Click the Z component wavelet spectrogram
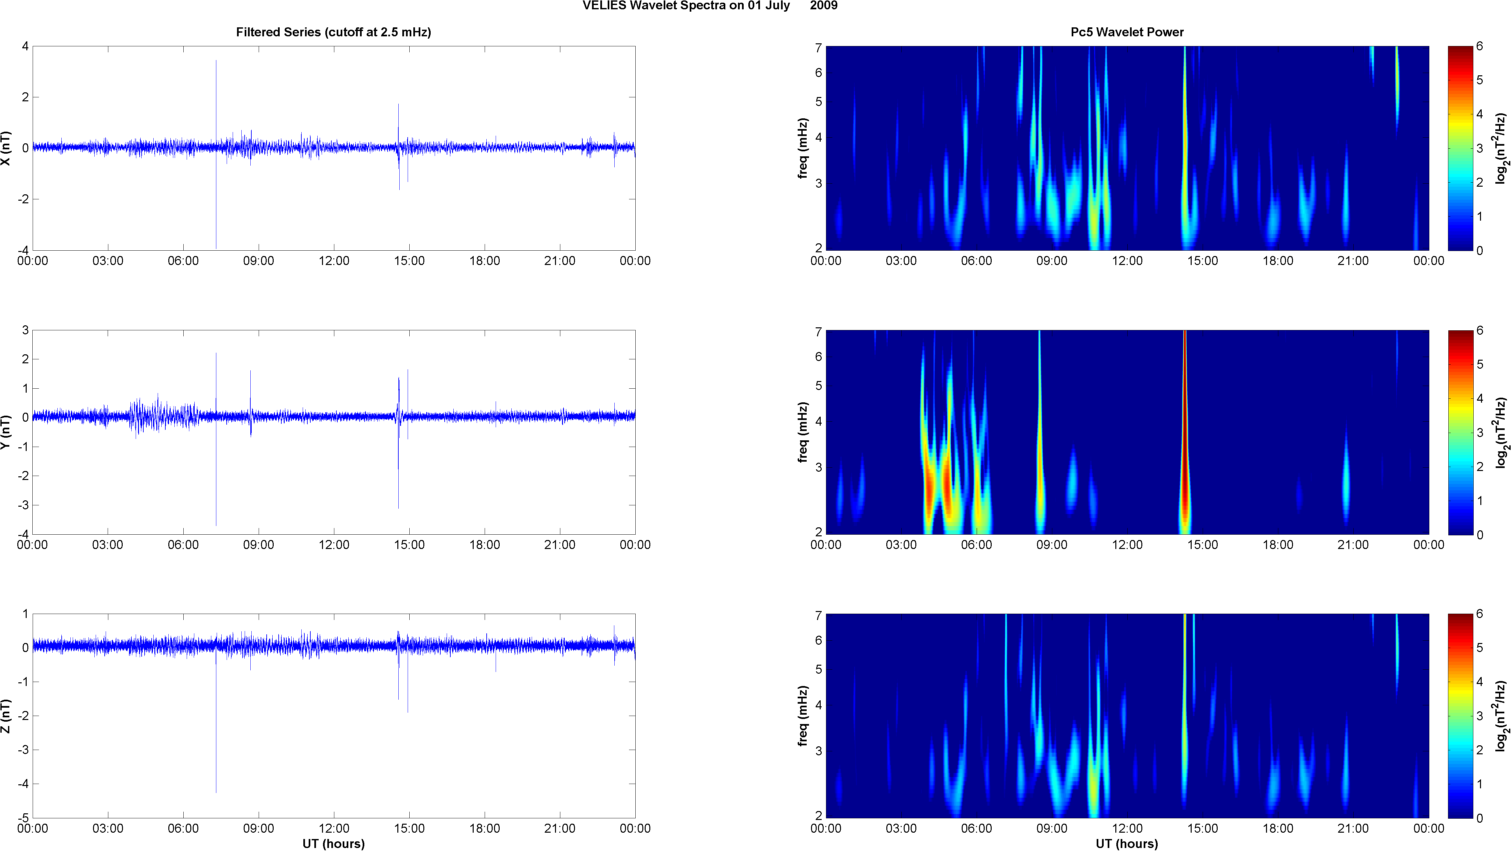This screenshot has height=851, width=1511. click(1127, 716)
